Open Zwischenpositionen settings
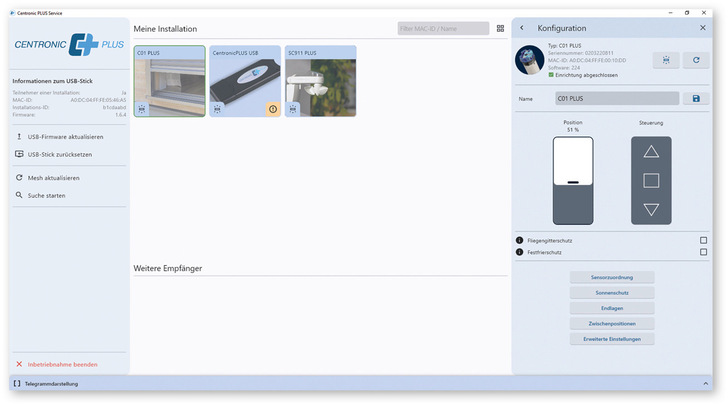728x406 pixels. [x=612, y=323]
